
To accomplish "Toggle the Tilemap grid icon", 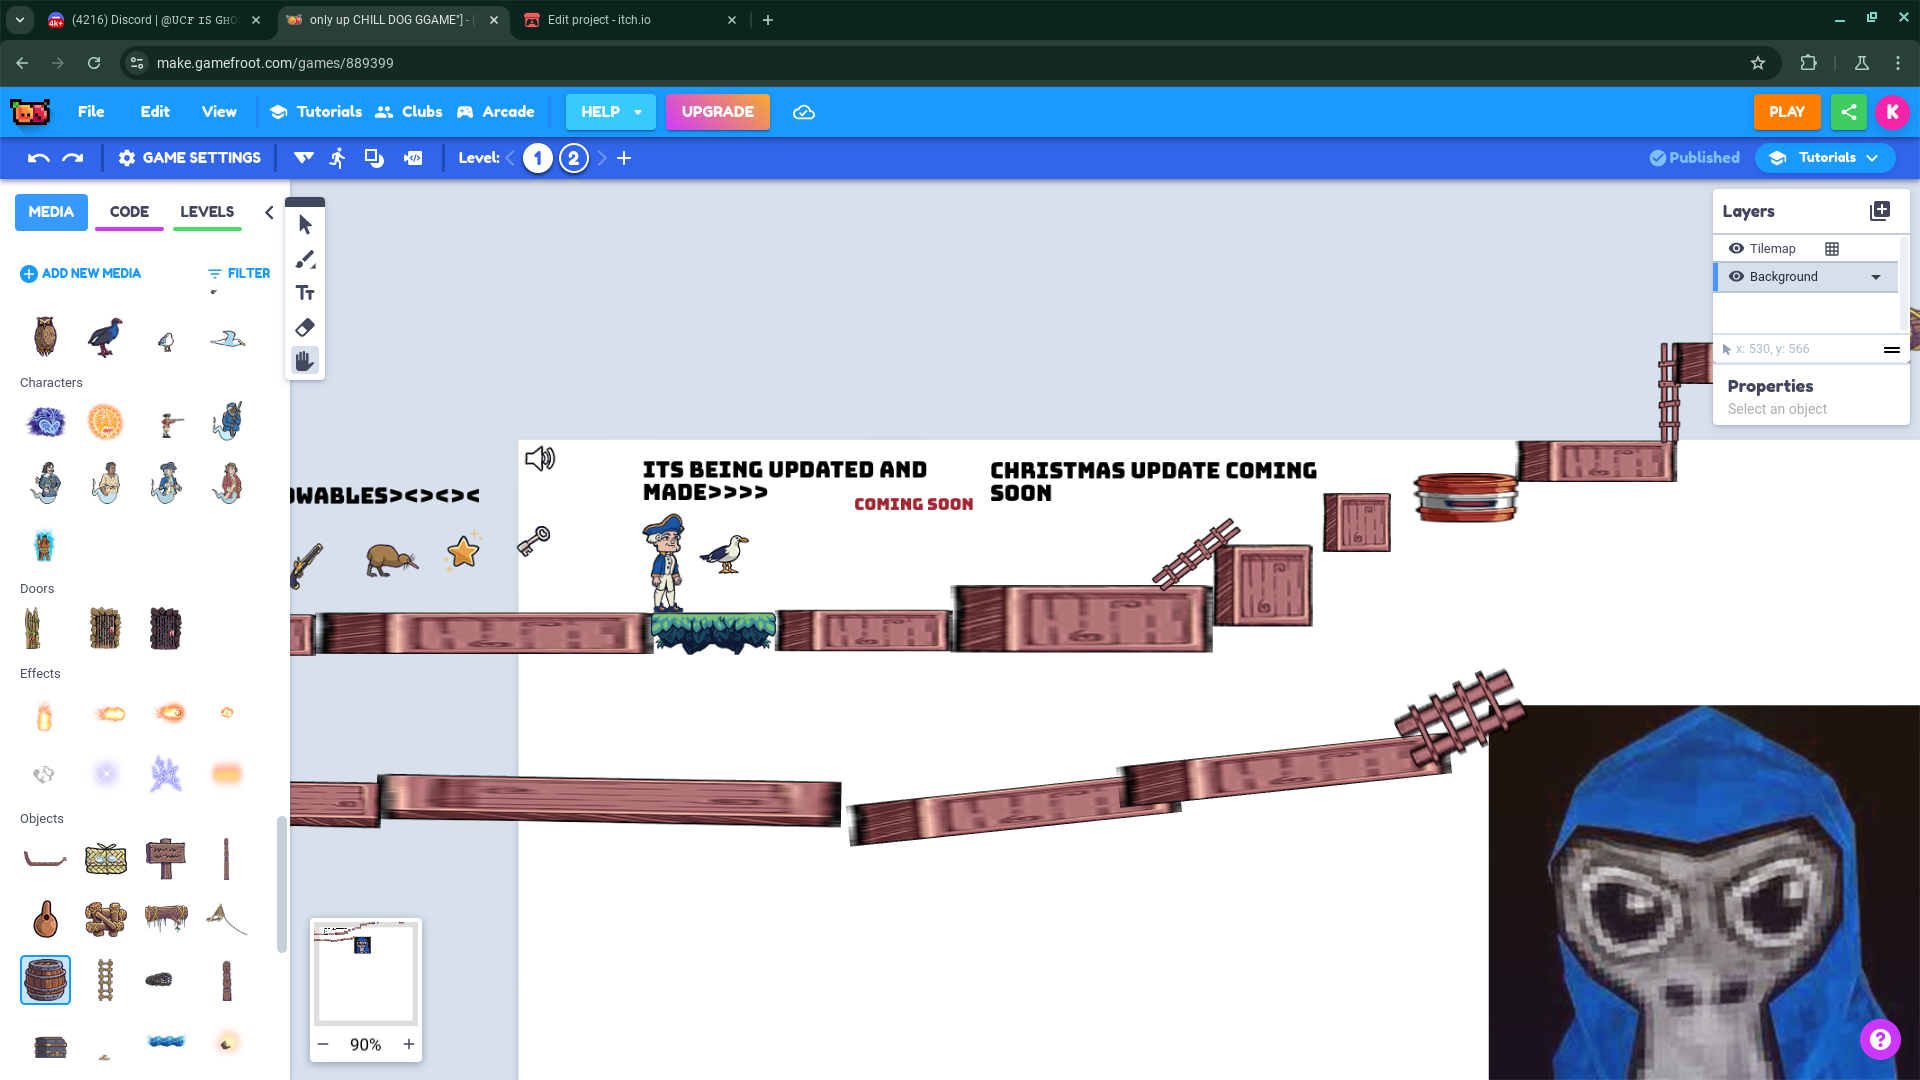I will [1832, 249].
